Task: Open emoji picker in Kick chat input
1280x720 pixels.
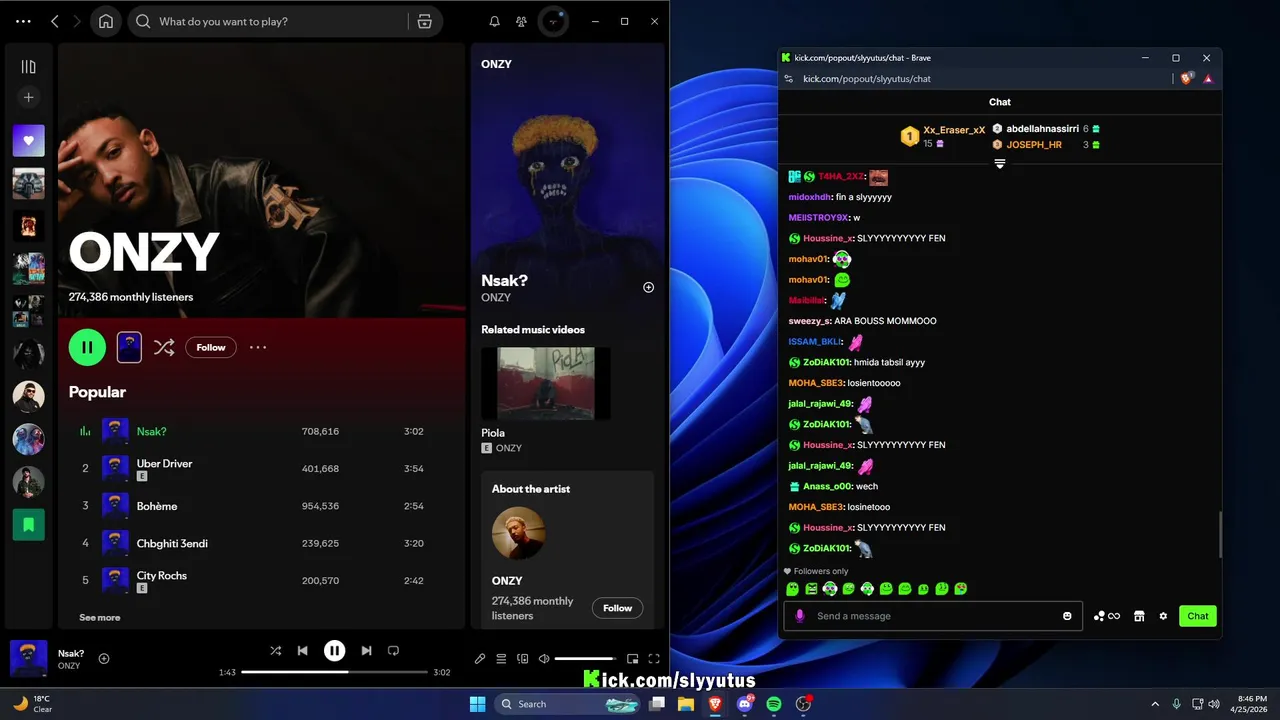Action: click(1067, 616)
